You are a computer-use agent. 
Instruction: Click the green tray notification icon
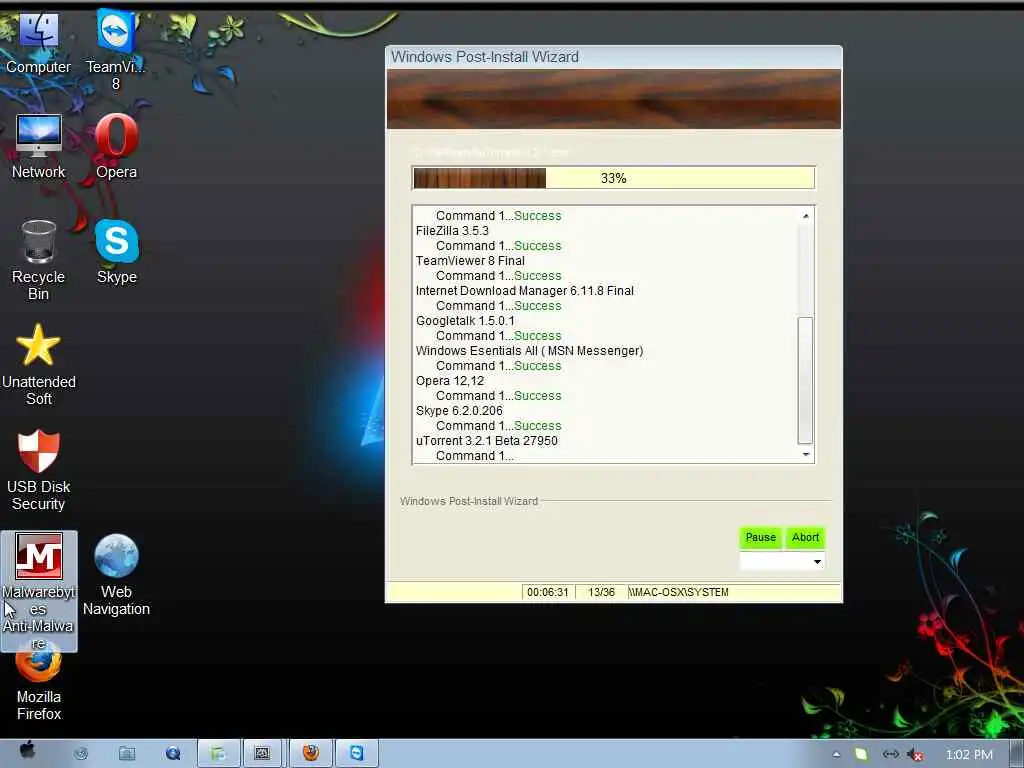(x=861, y=754)
